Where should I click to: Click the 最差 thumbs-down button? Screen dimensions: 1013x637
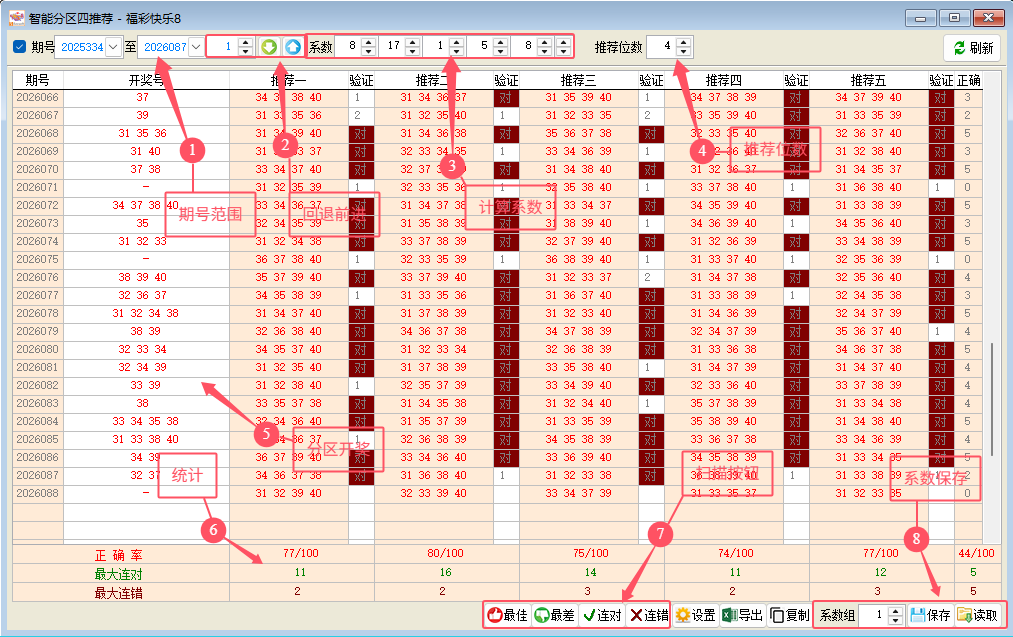click(553, 615)
